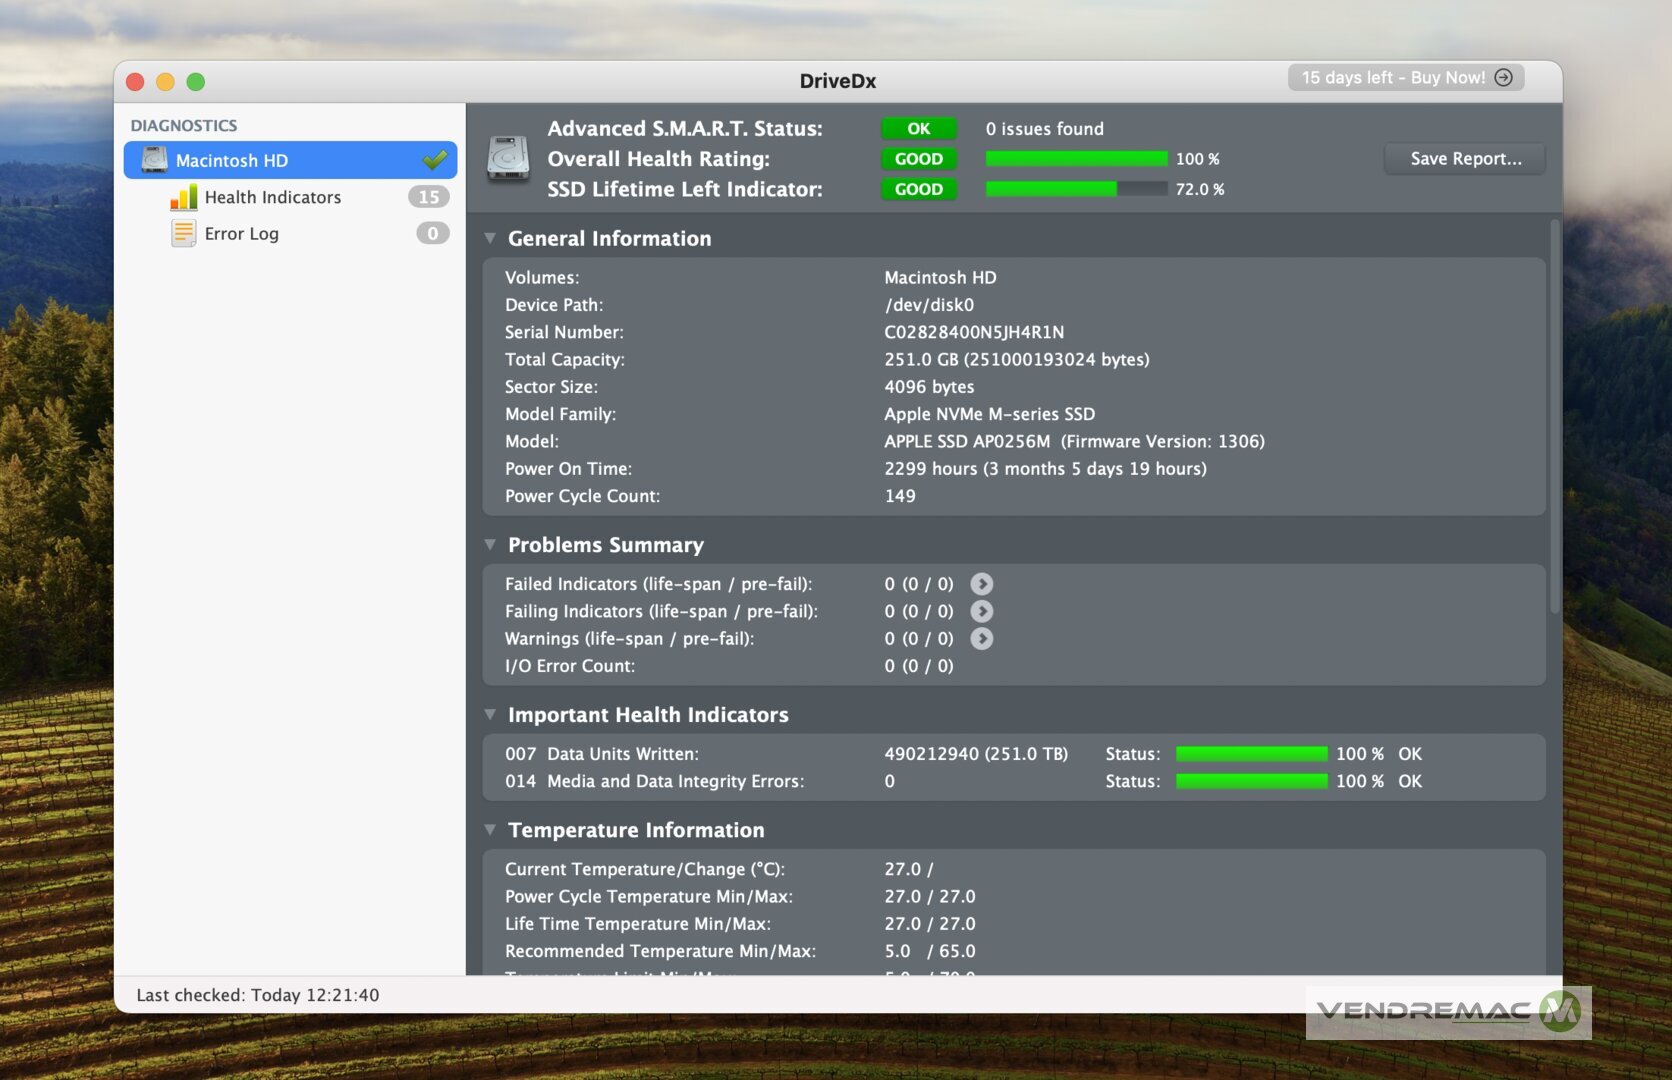Screen dimensions: 1672x1080
Task: Click the SSD Lifetime Left progress bar
Action: click(1076, 189)
